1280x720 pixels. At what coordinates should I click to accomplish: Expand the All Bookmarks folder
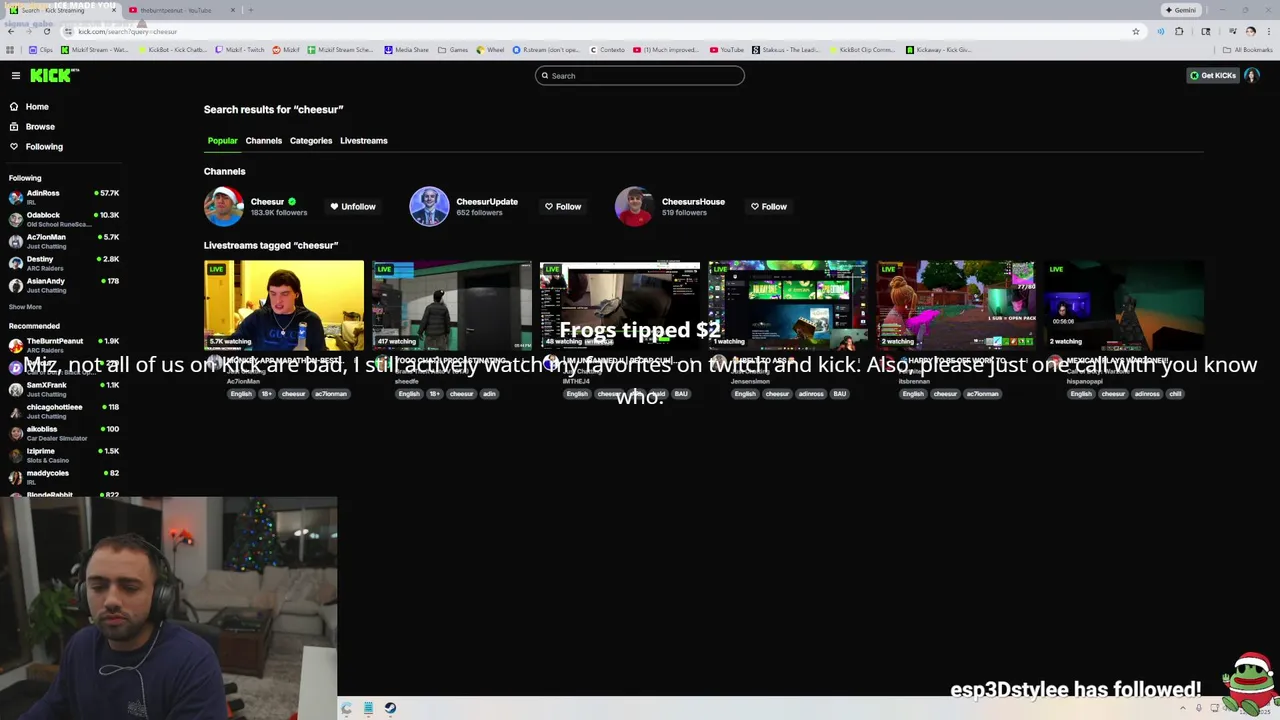tap(1248, 50)
